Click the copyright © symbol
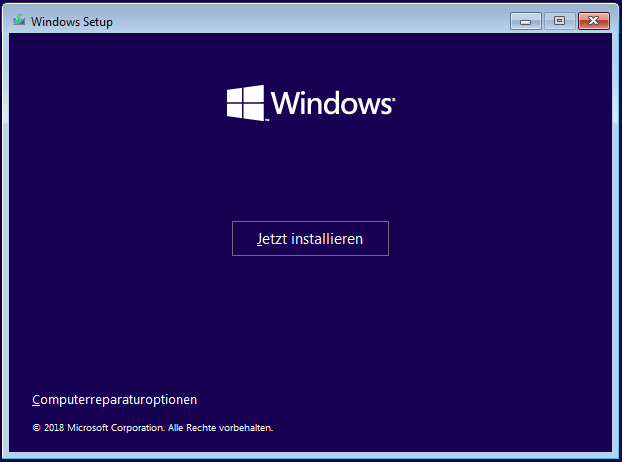 tap(36, 428)
